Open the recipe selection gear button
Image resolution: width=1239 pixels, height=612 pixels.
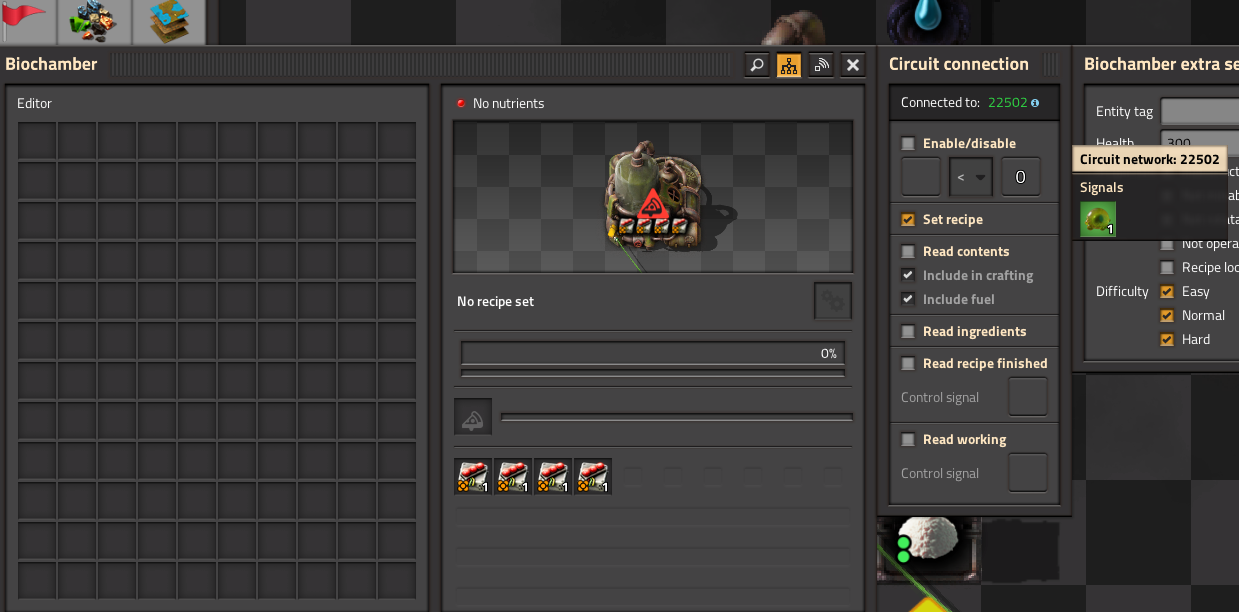point(833,301)
